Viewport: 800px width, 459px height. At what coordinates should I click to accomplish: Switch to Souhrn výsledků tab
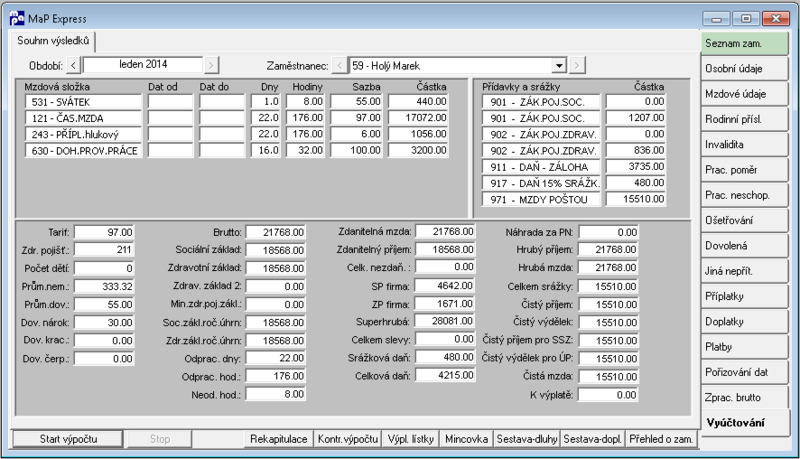coord(53,41)
